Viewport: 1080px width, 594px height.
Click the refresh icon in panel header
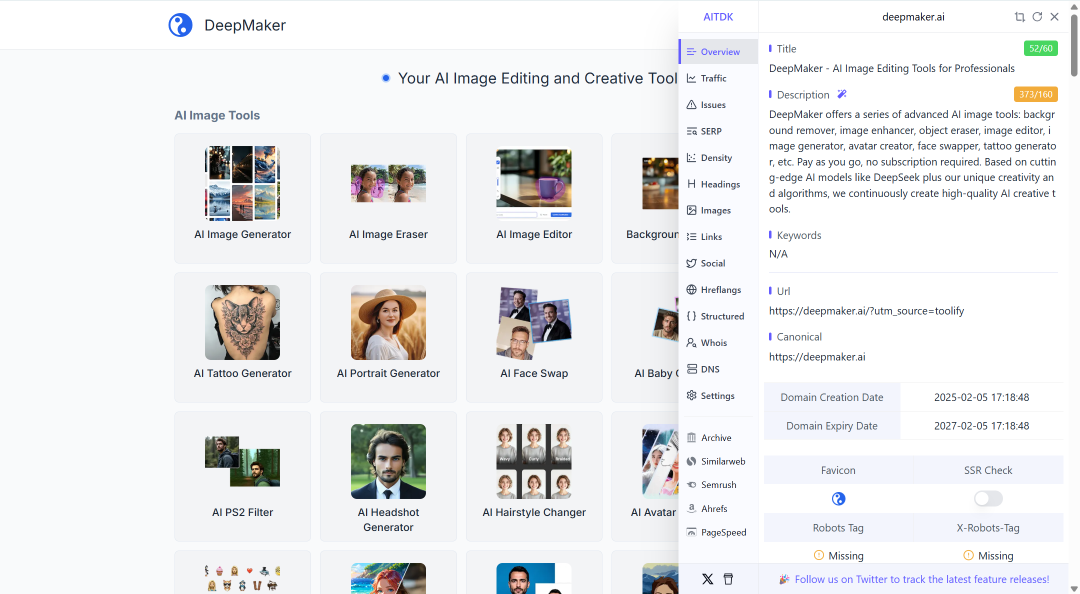coord(1037,17)
